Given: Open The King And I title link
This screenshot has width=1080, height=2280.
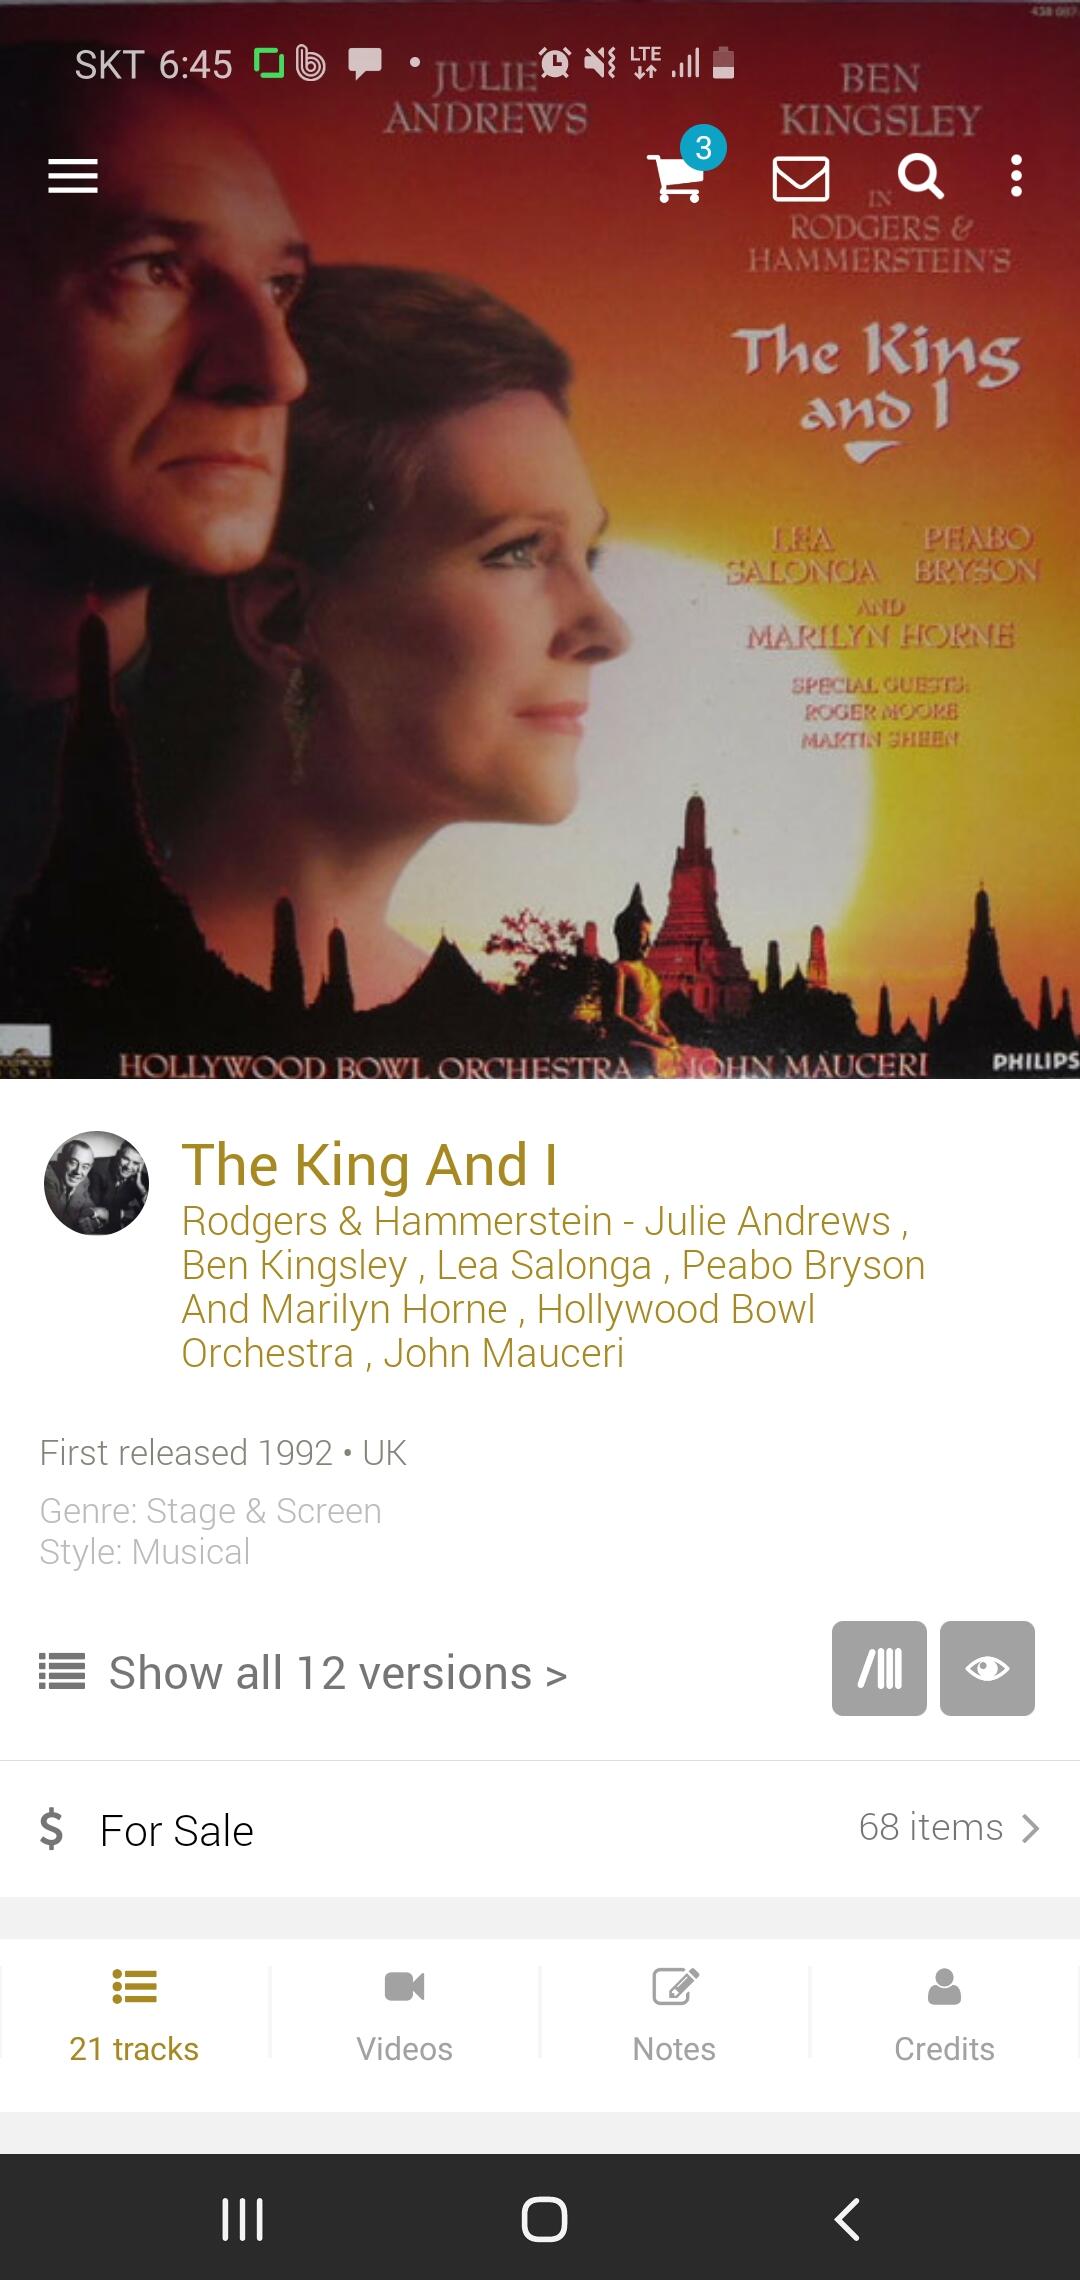Looking at the screenshot, I should (x=369, y=1165).
